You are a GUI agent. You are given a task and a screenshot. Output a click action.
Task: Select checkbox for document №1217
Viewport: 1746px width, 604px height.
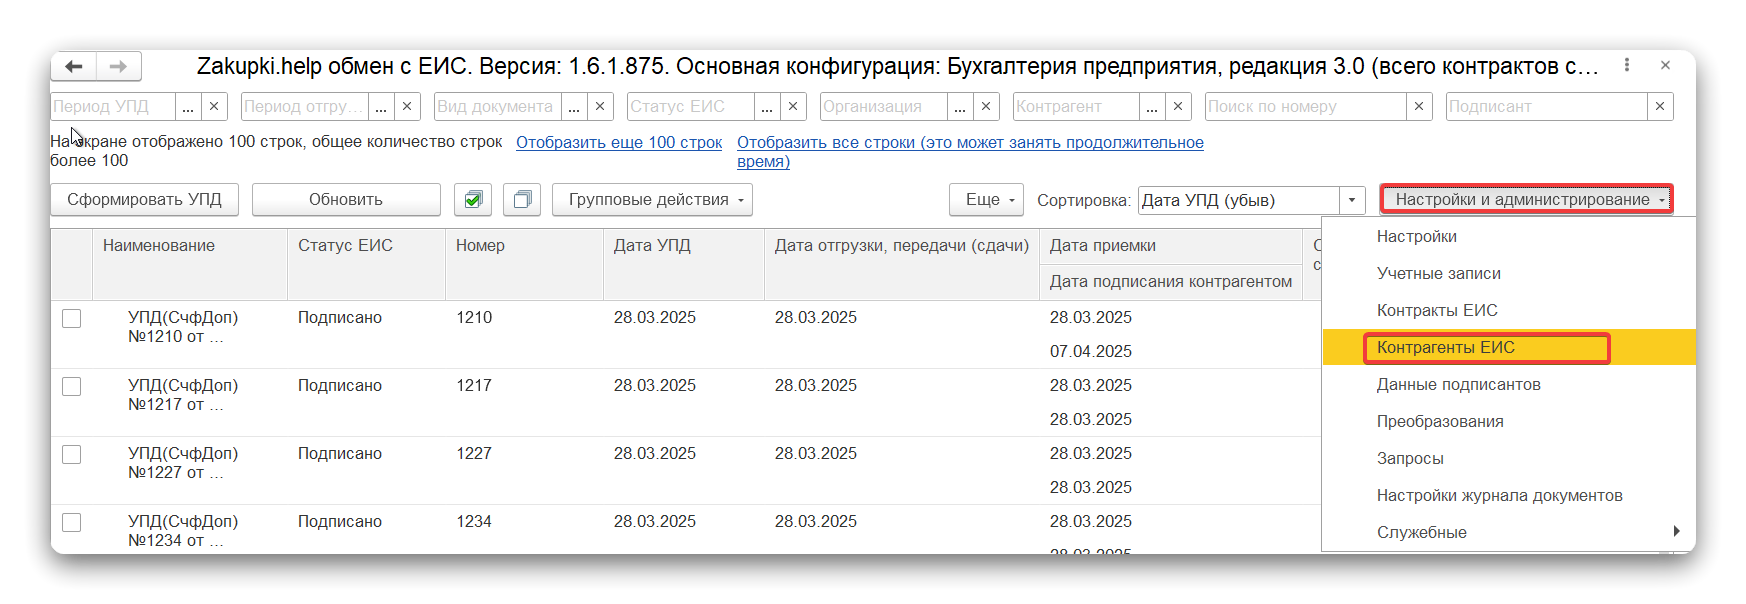click(x=72, y=386)
